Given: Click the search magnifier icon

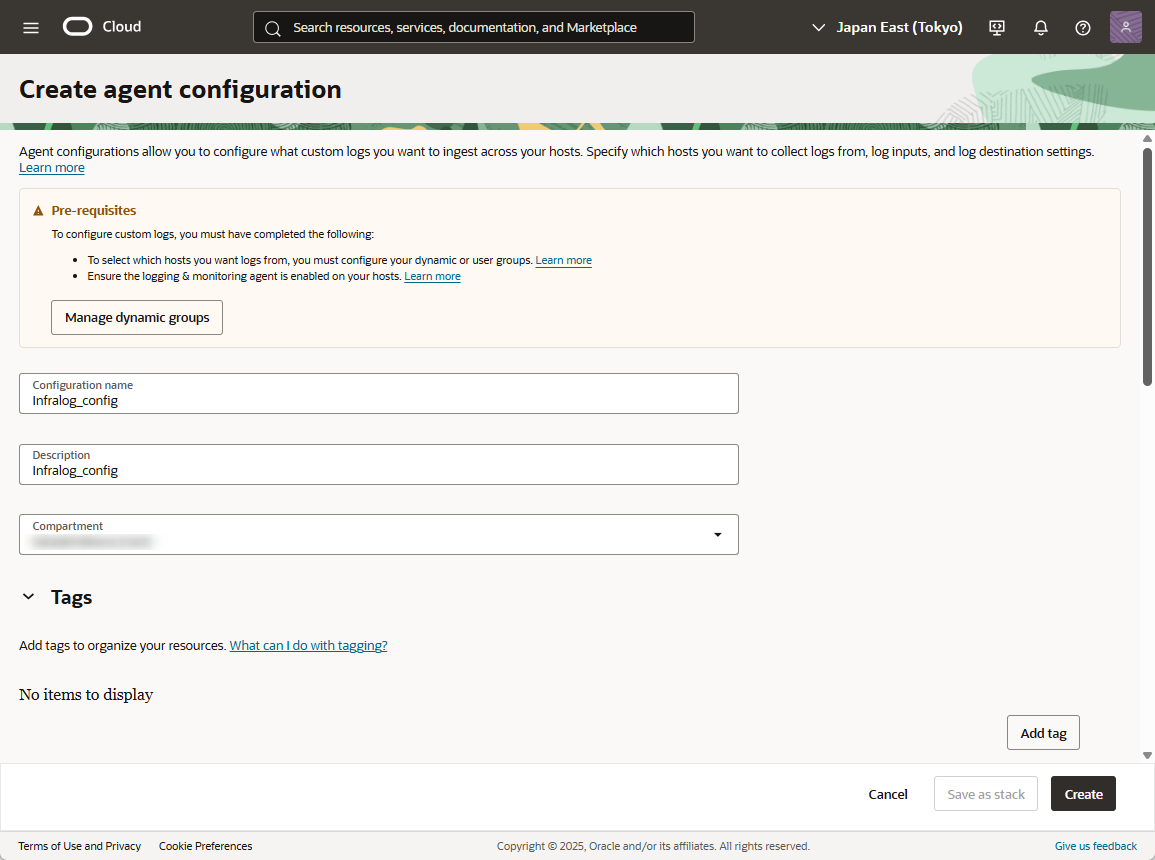Looking at the screenshot, I should (x=273, y=28).
